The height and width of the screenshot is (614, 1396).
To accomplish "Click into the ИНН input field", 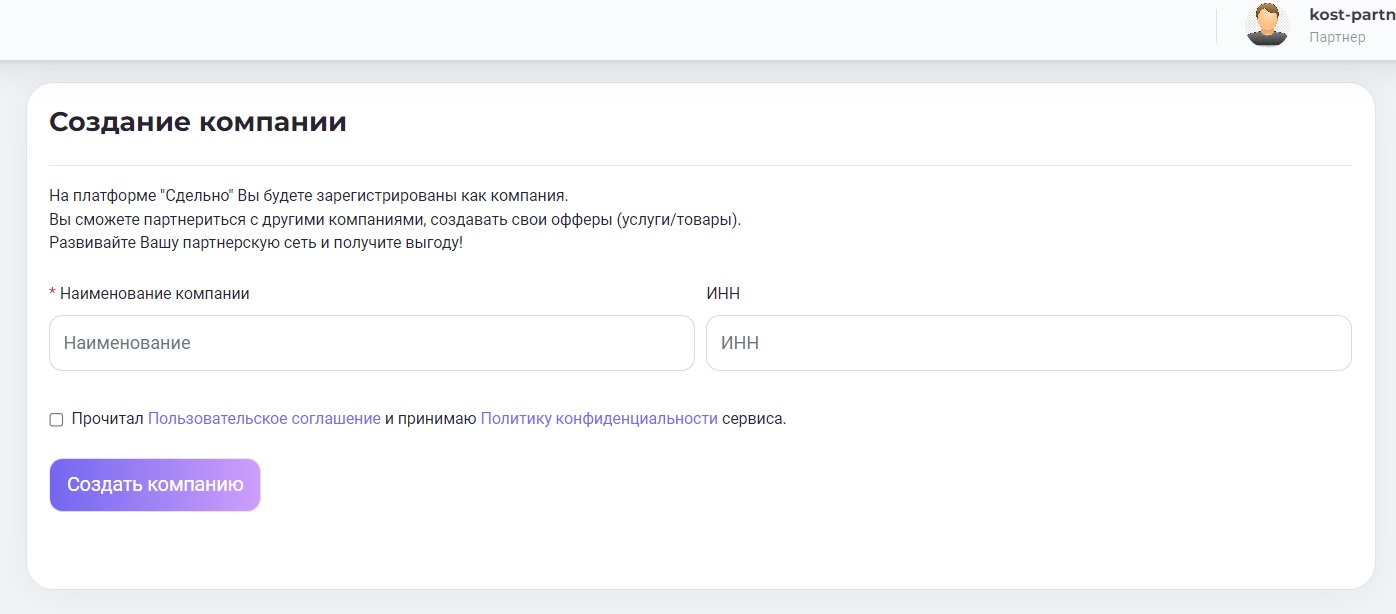I will (1028, 343).
